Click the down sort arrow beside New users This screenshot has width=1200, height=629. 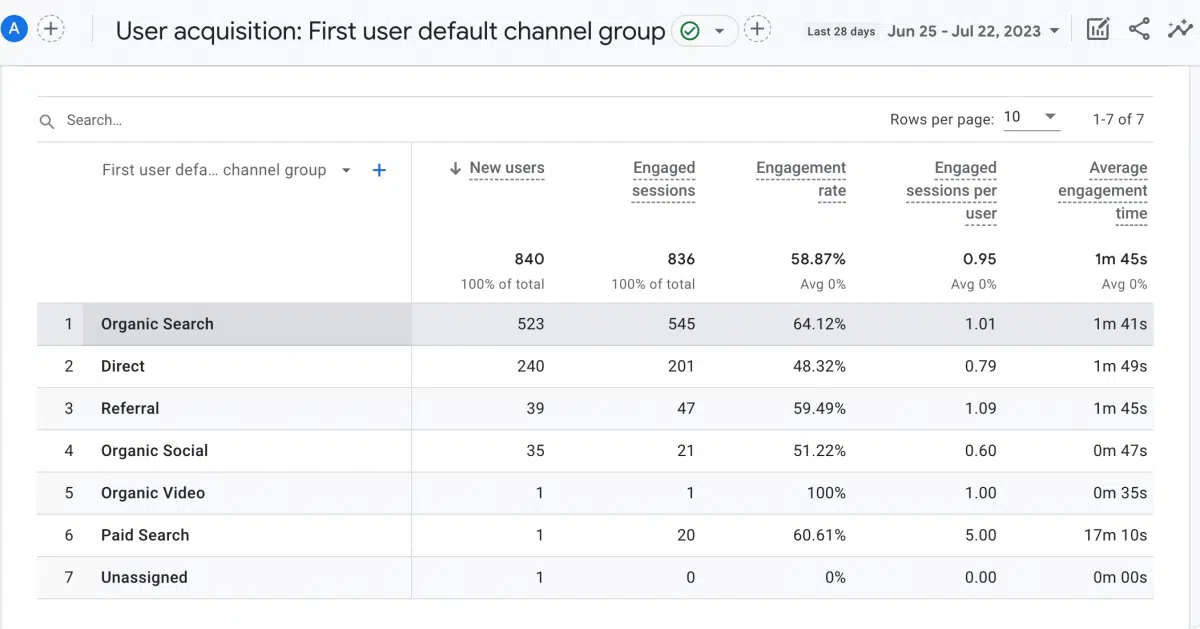pyautogui.click(x=456, y=168)
